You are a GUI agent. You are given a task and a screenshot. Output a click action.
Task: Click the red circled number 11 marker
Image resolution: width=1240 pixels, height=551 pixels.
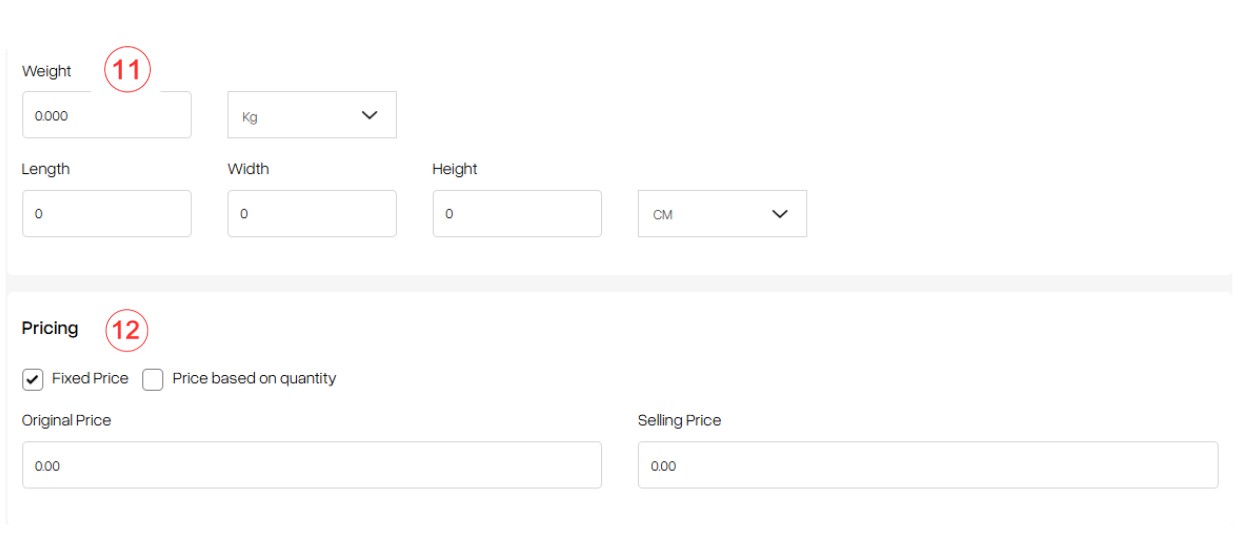126,71
